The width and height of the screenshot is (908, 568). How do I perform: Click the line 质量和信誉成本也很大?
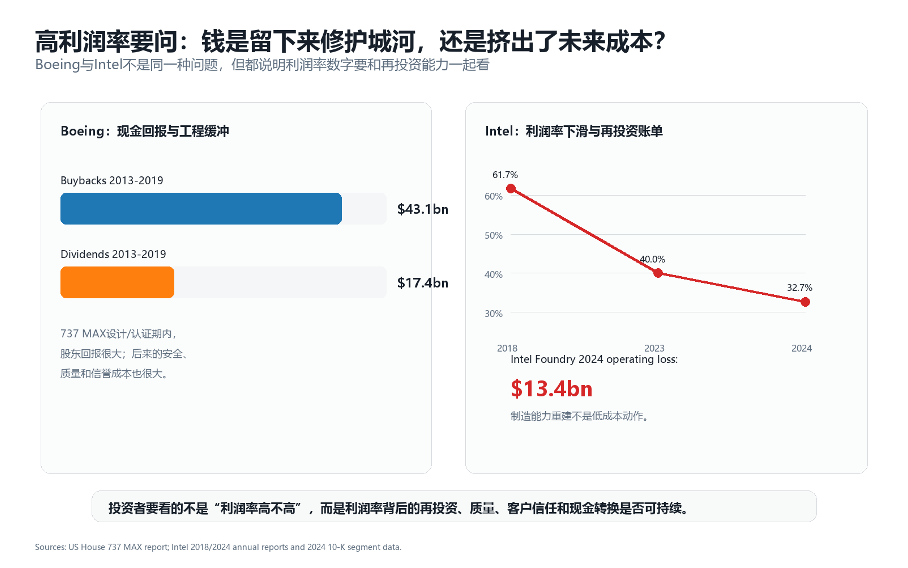click(114, 373)
